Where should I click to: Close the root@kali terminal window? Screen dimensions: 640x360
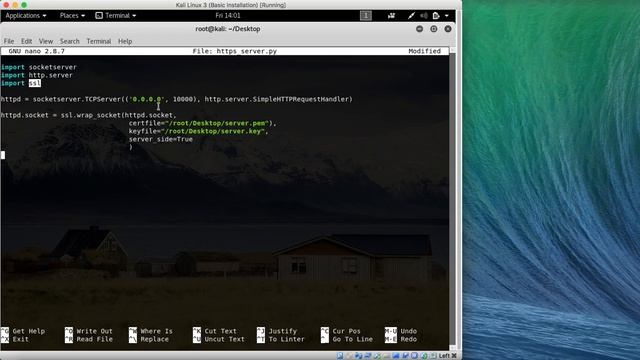tap(448, 29)
